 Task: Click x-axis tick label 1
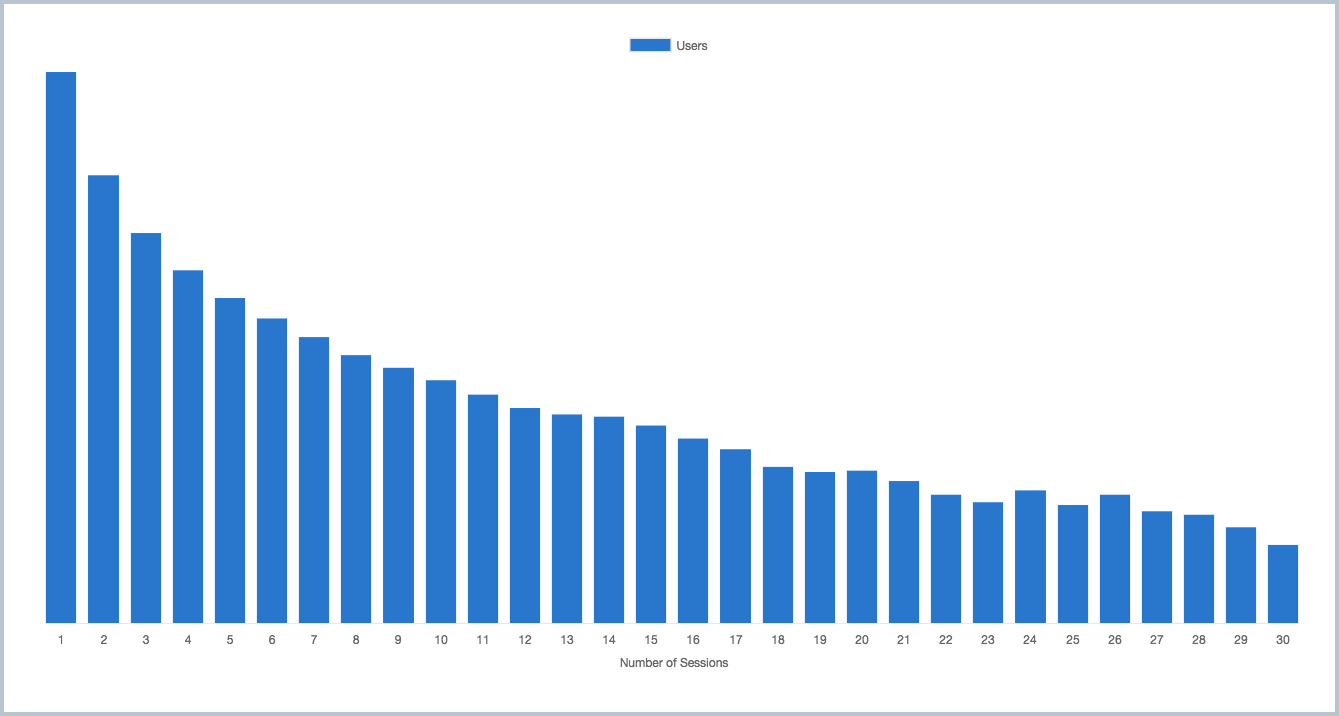click(x=61, y=639)
